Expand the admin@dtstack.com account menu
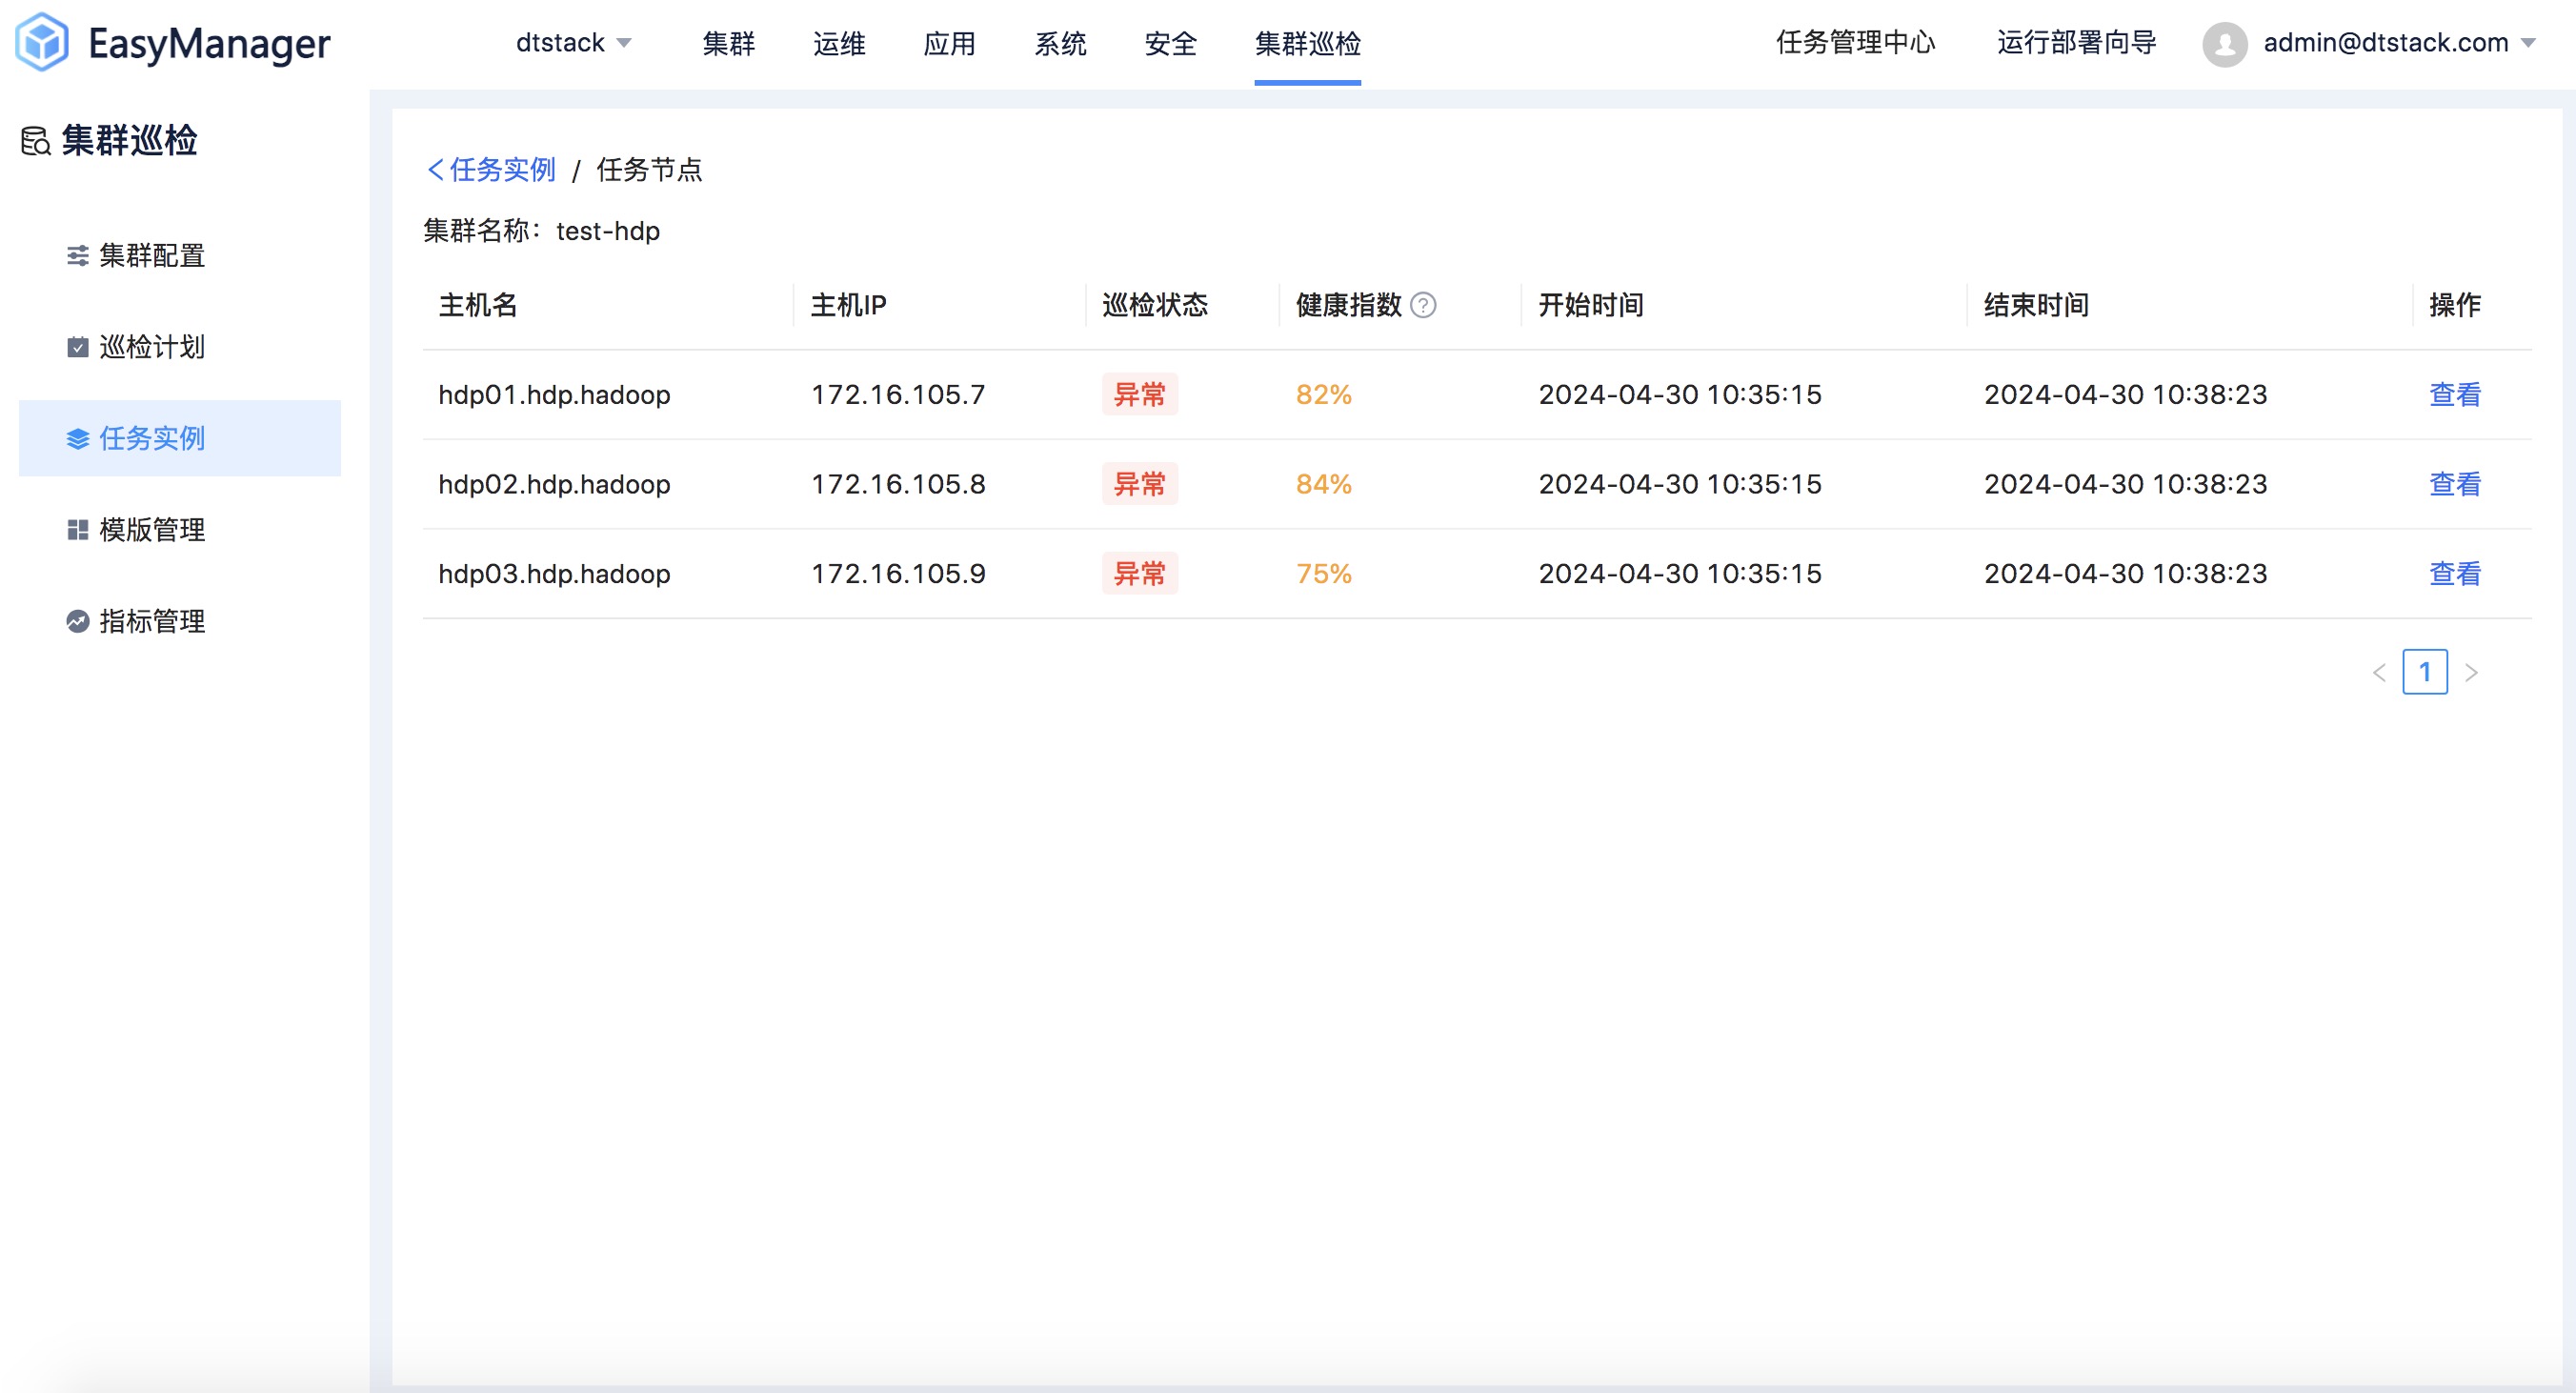 tap(2399, 43)
